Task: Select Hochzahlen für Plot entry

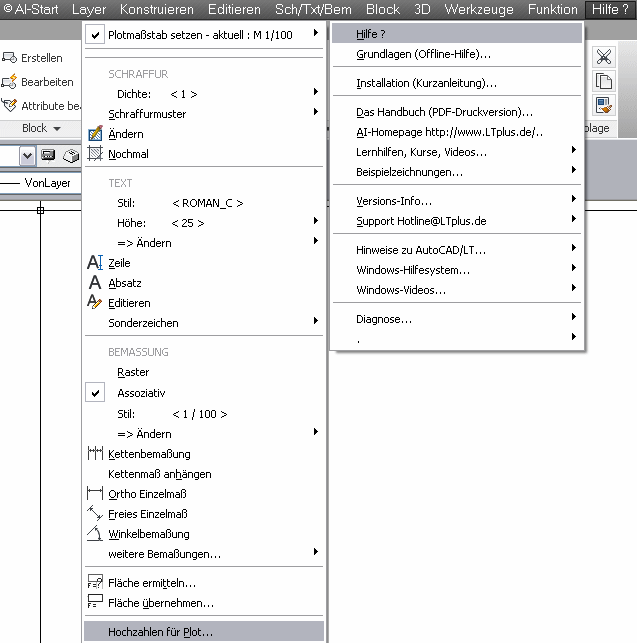Action: tap(204, 632)
